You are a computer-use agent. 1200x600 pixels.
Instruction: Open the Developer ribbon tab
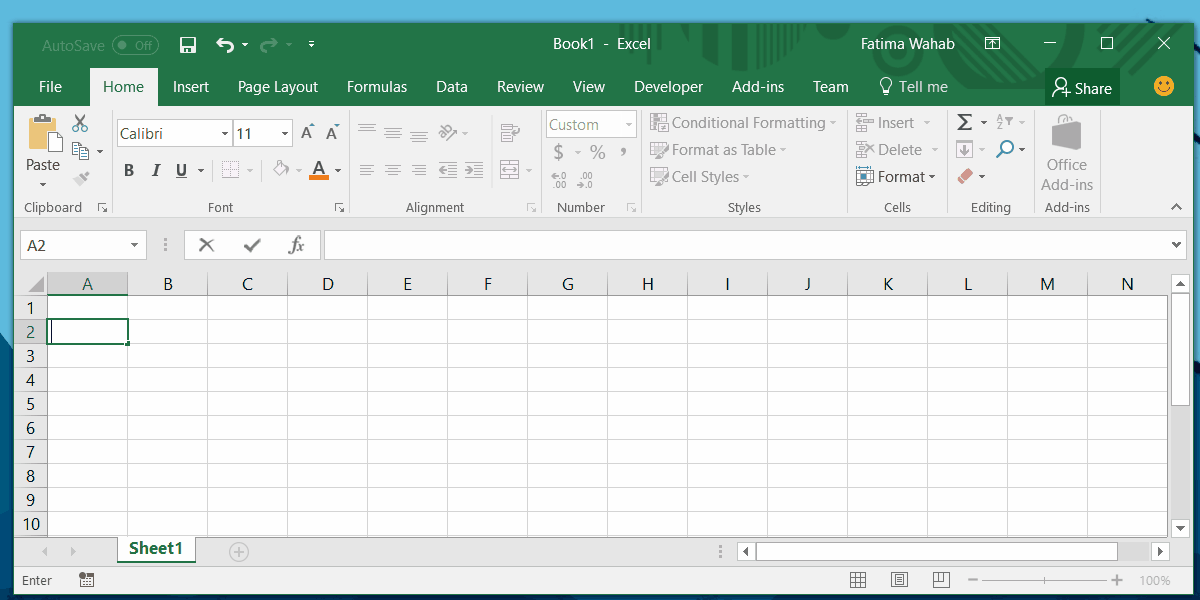[668, 87]
